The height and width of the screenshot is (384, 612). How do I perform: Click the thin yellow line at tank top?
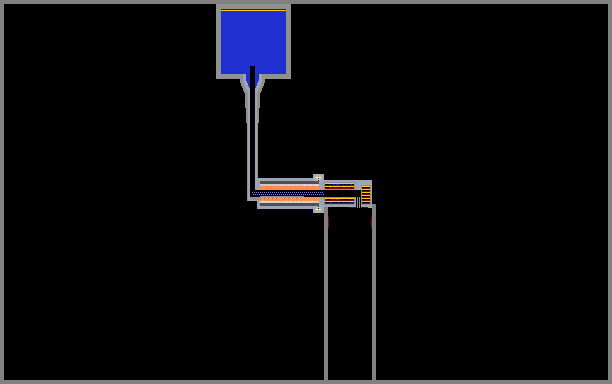tap(253, 10)
